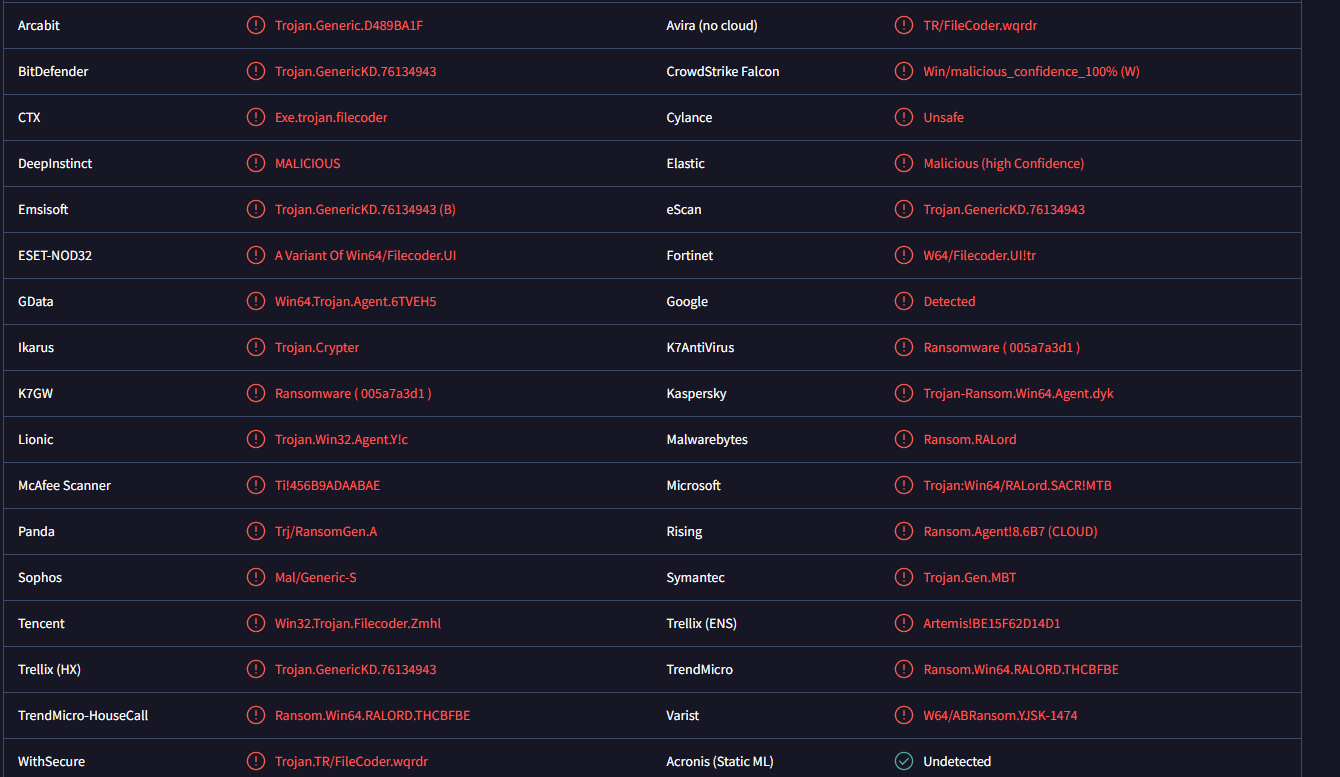Click the W64/ABRansom.YJSK-1474 detection
The height and width of the screenshot is (777, 1340).
(x=1001, y=715)
